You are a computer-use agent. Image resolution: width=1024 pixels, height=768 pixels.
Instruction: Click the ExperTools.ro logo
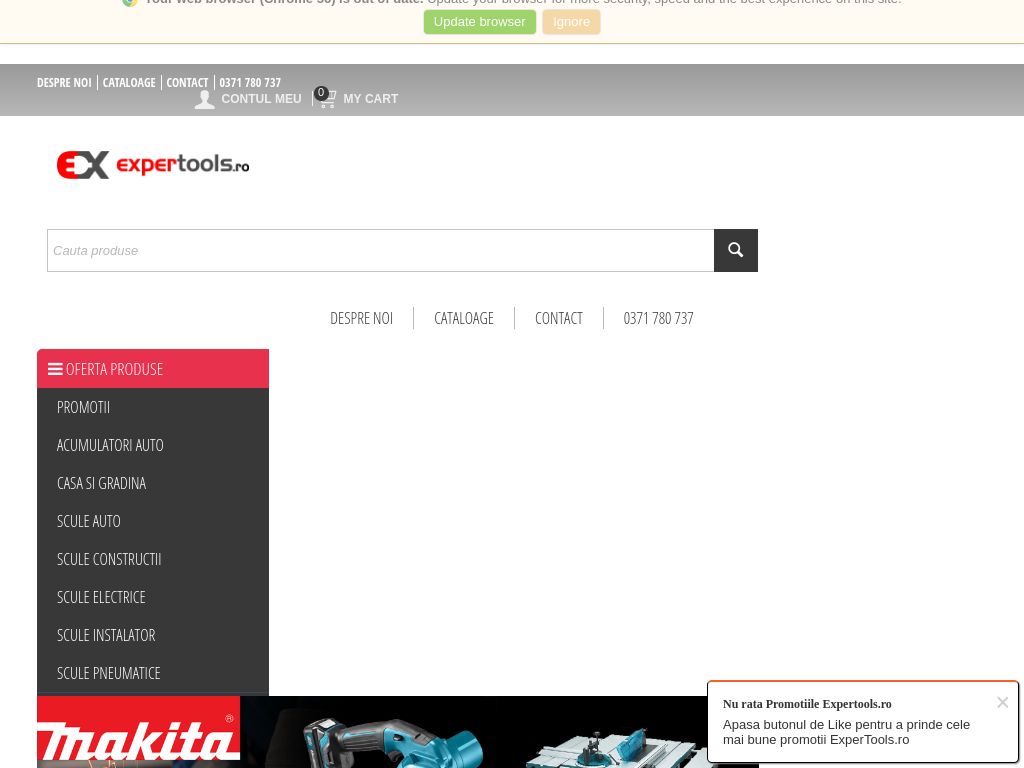click(x=153, y=165)
